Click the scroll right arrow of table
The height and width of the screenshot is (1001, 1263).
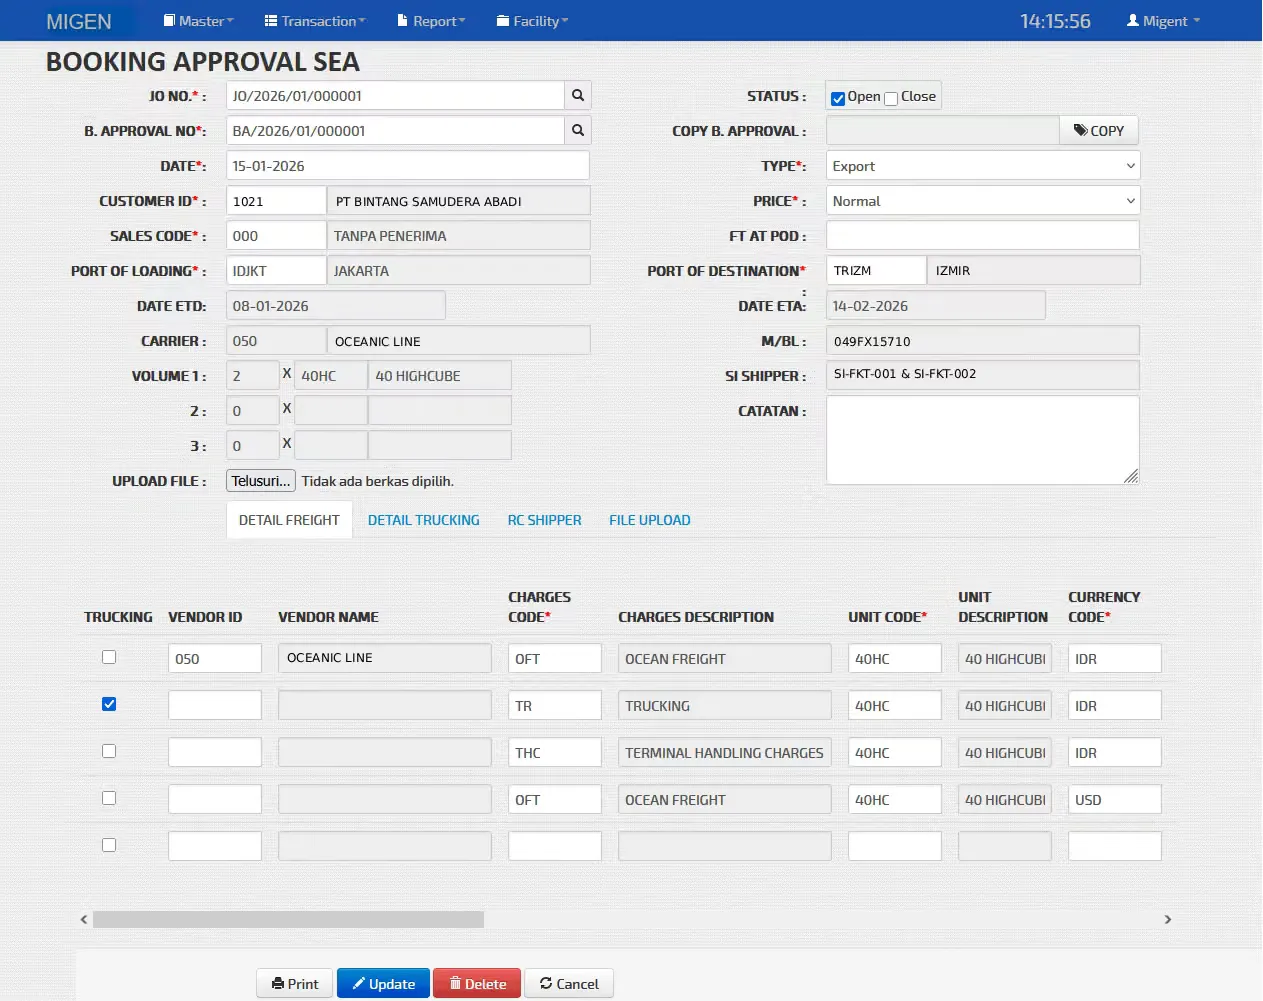click(x=1167, y=919)
